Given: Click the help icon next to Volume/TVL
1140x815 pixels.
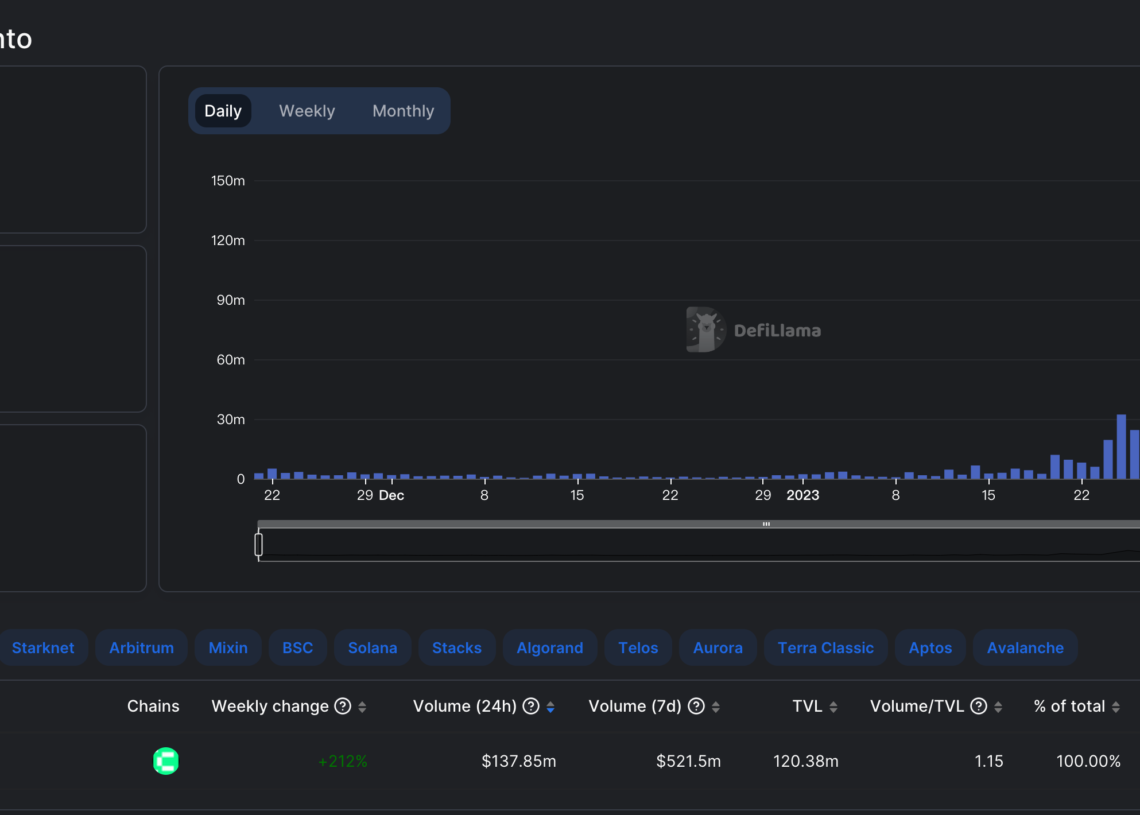Looking at the screenshot, I should pyautogui.click(x=979, y=706).
